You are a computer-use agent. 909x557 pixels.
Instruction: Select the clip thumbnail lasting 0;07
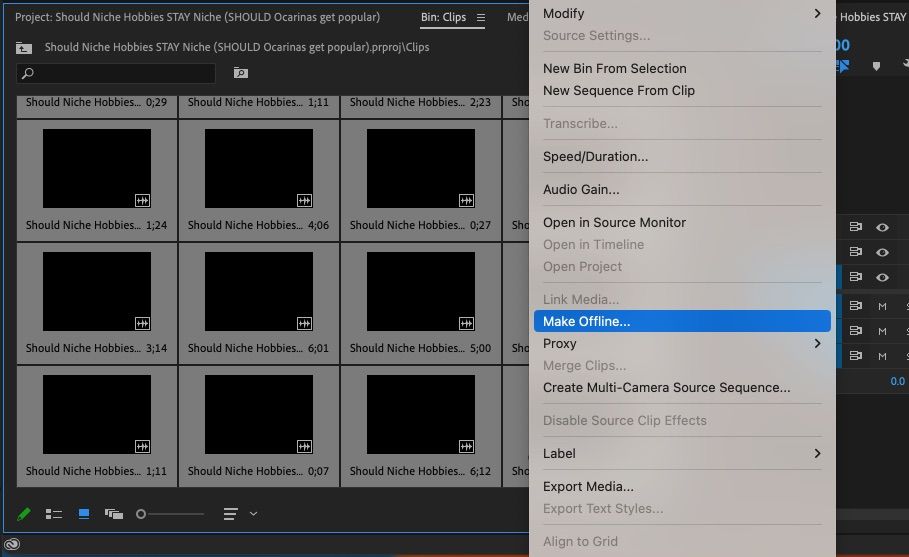(259, 414)
